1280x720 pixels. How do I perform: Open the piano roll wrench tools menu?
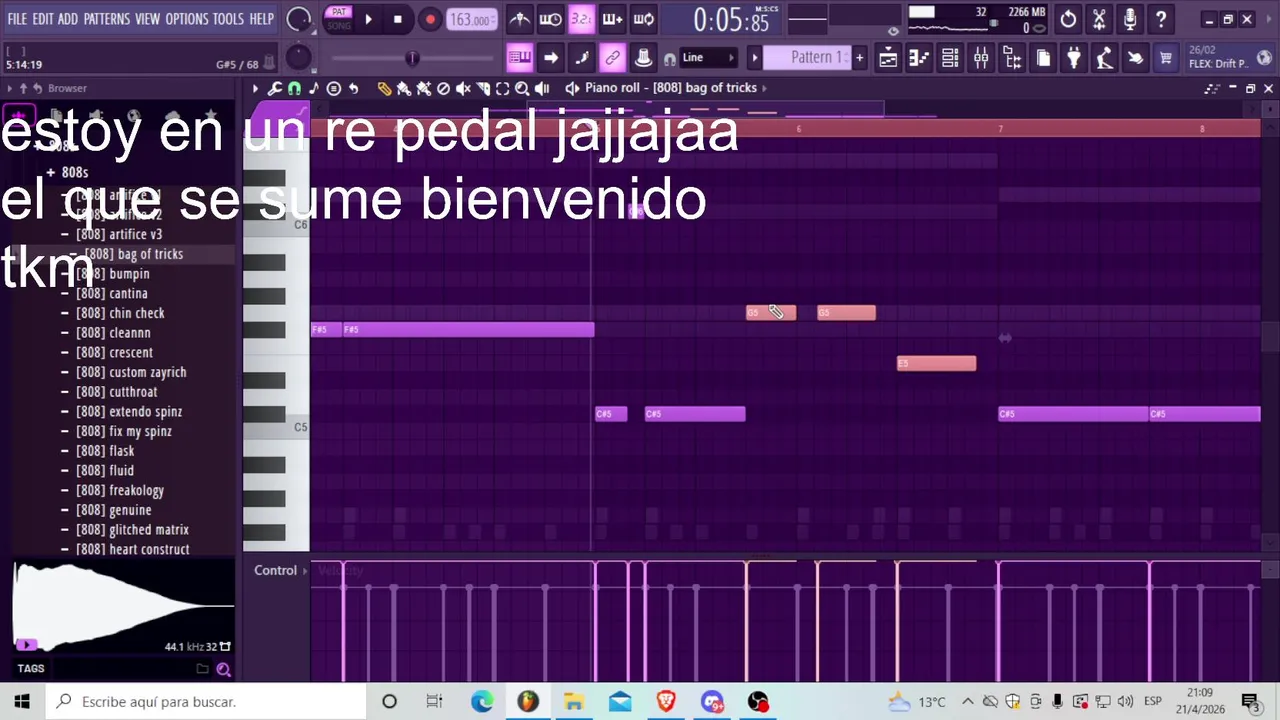coord(274,88)
